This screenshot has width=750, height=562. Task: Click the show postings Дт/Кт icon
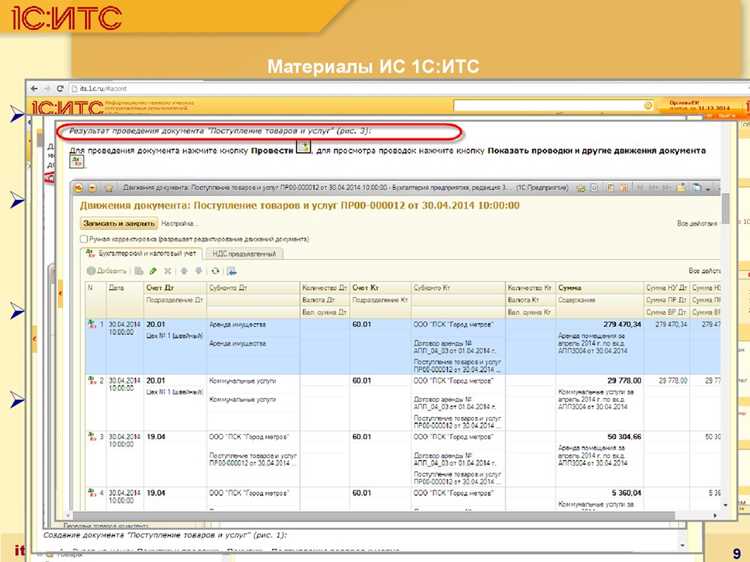(77, 161)
